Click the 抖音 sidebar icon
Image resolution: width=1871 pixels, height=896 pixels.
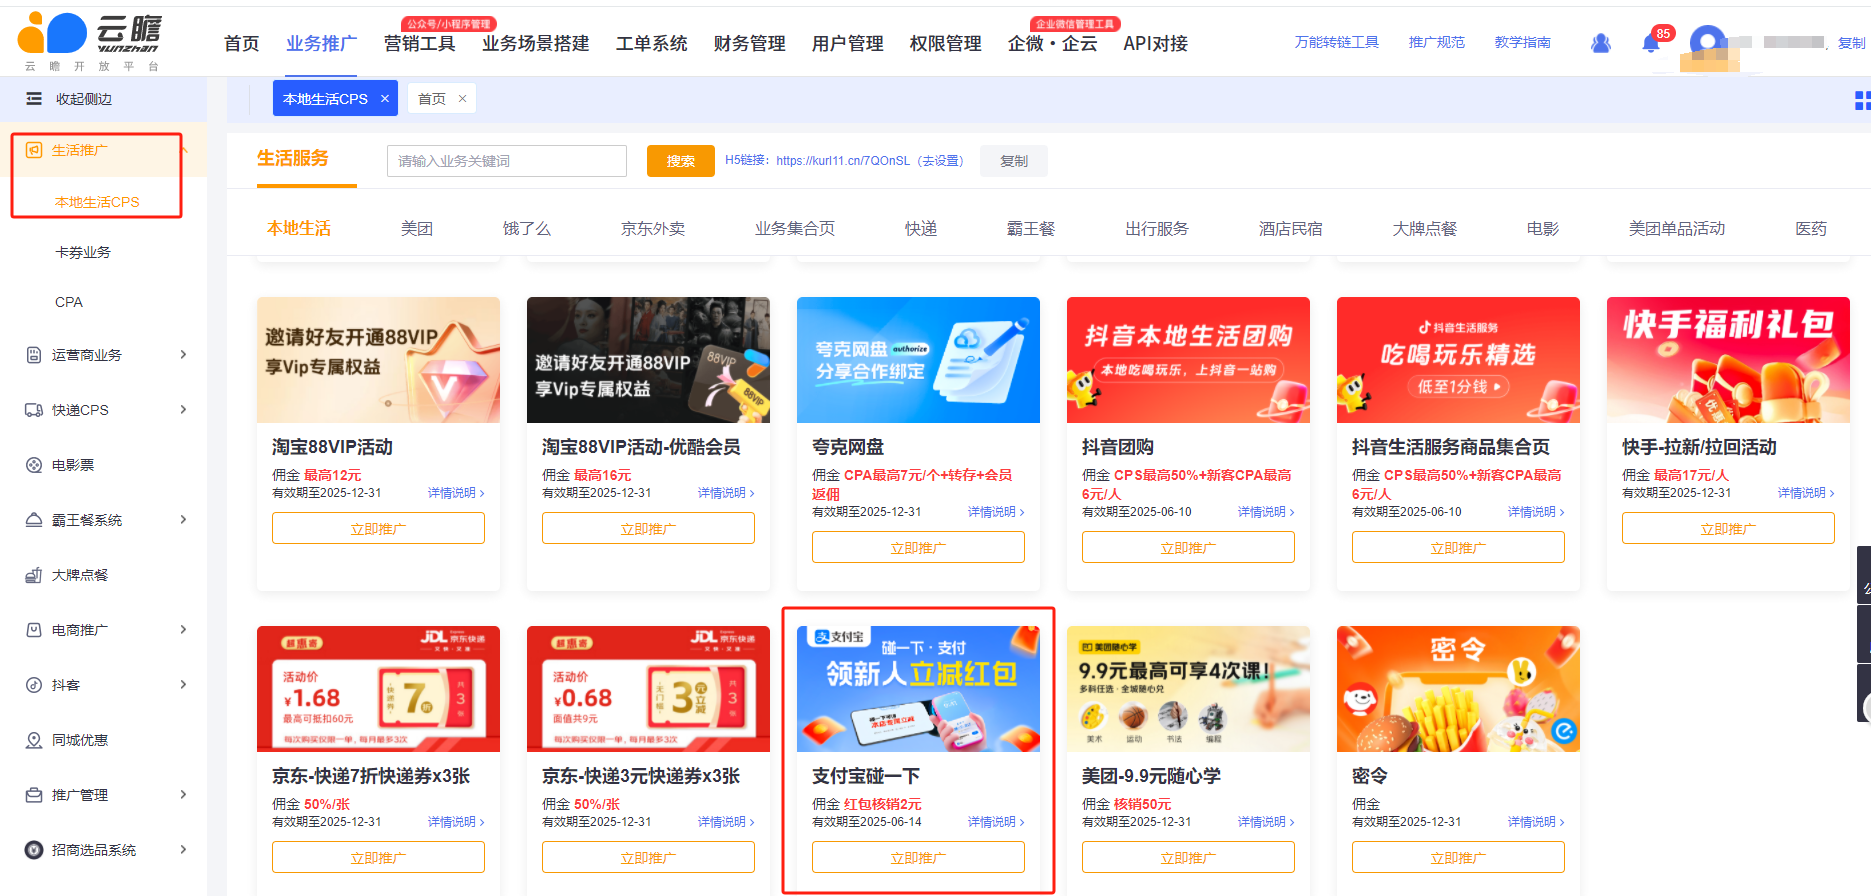(33, 685)
